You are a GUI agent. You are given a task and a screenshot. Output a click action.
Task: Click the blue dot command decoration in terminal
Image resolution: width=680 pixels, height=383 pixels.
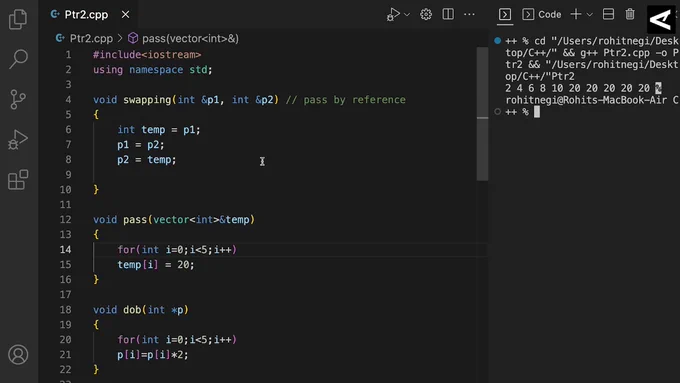click(x=497, y=41)
